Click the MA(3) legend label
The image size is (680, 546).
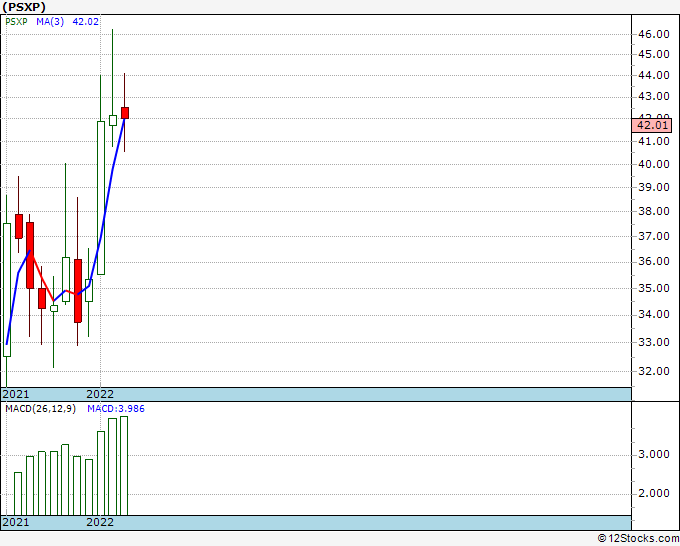(50, 21)
